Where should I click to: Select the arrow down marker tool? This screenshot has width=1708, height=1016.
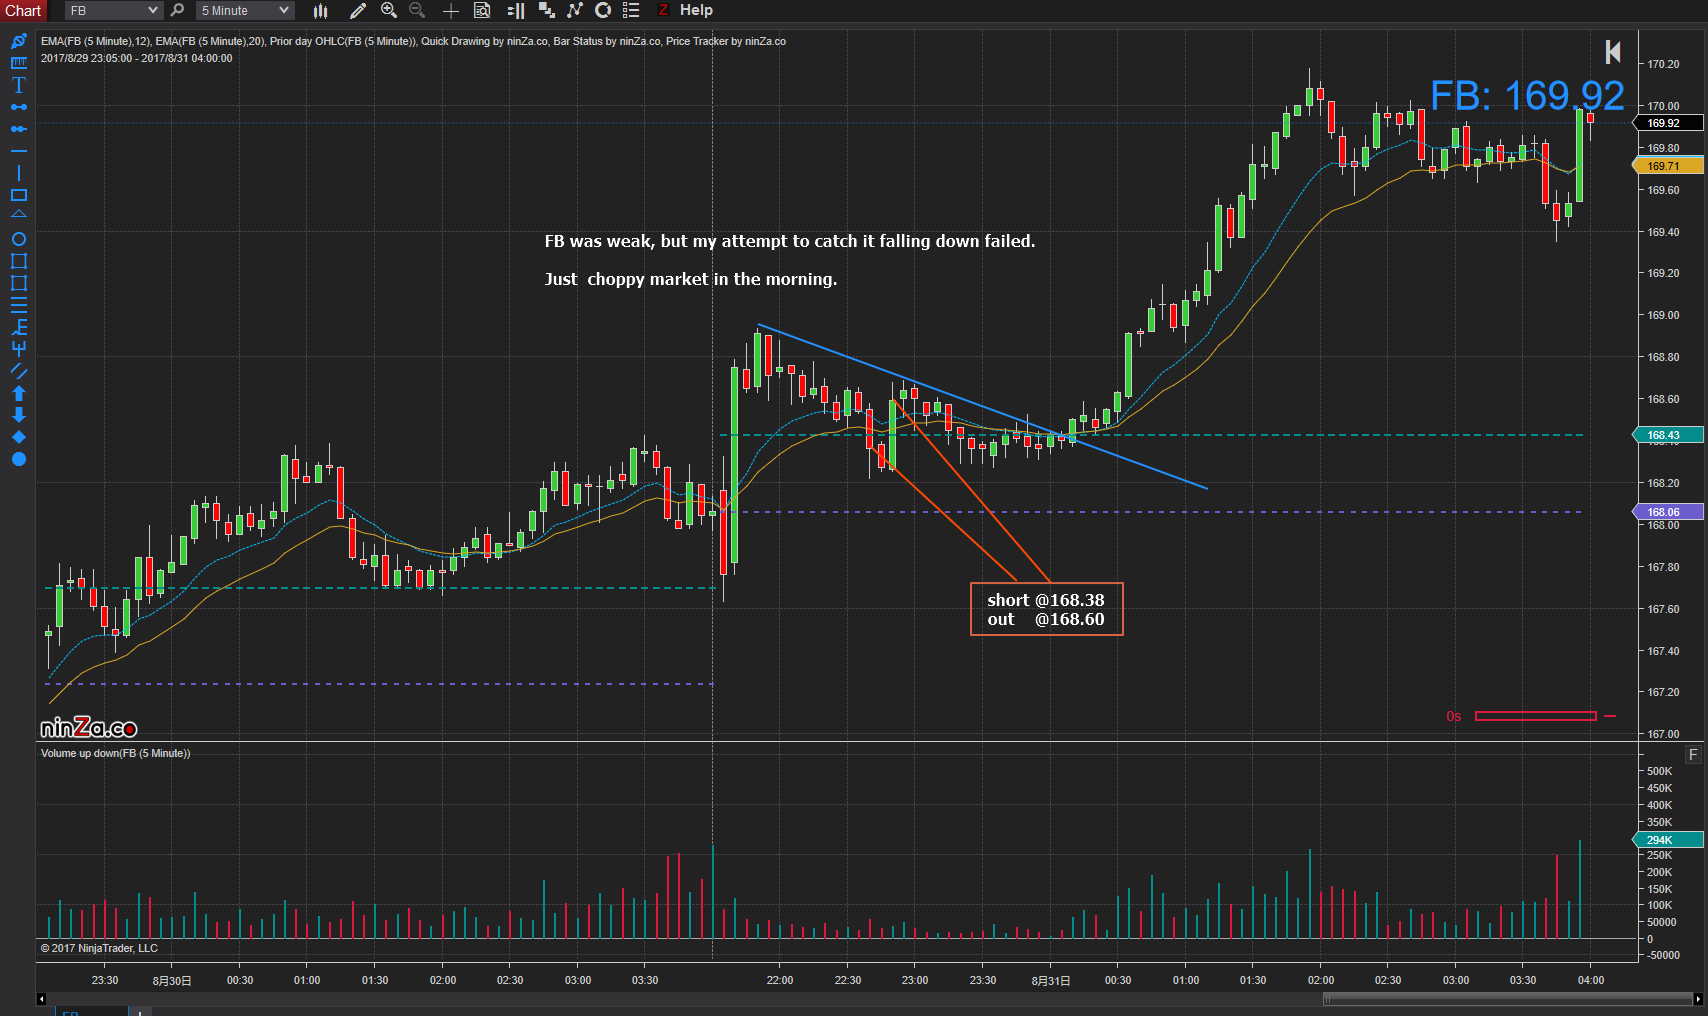[18, 415]
